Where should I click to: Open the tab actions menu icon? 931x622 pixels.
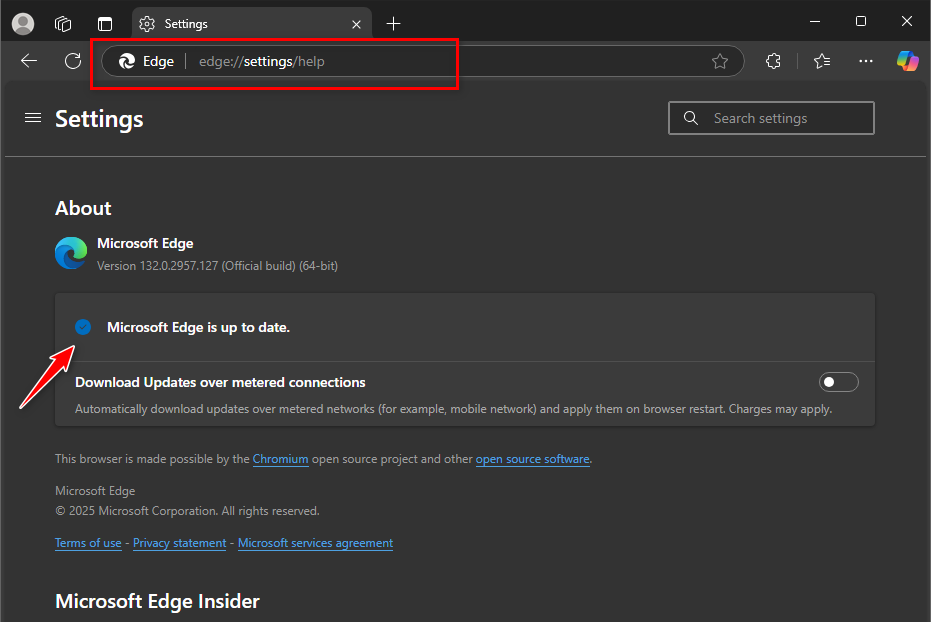point(105,24)
